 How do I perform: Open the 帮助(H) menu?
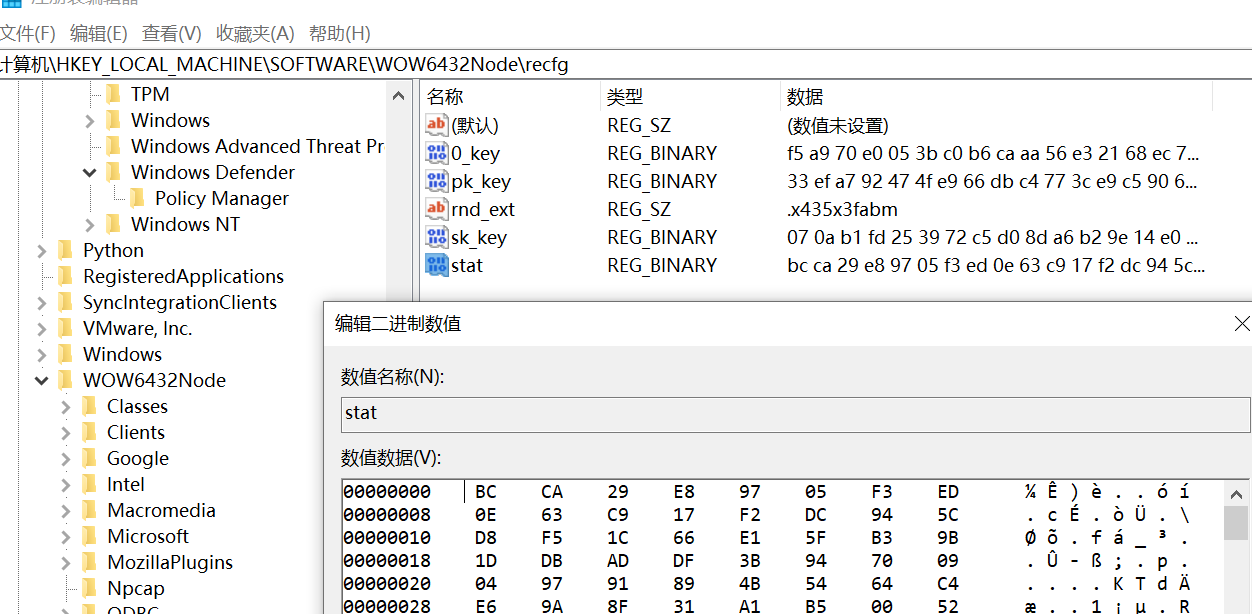pos(339,33)
